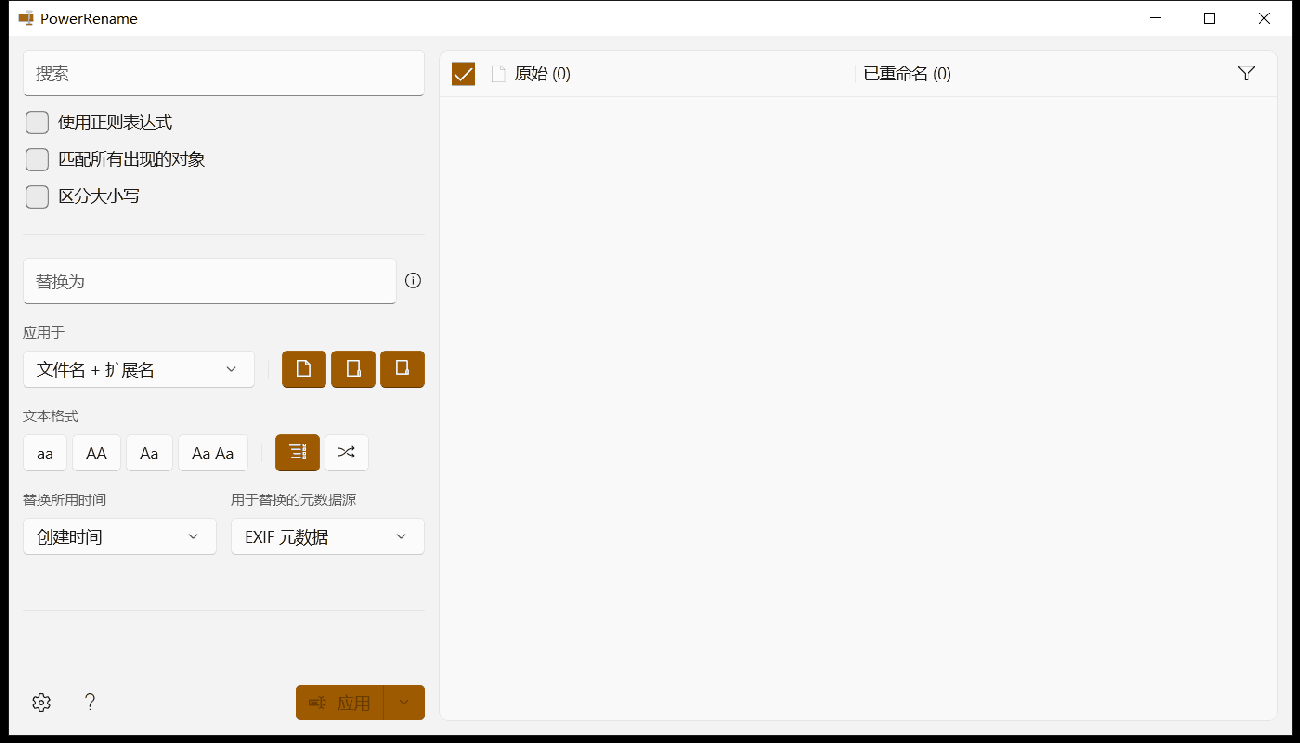Image resolution: width=1300 pixels, height=743 pixels.
Task: Click the info icon beside 替换为
Action: pos(413,281)
